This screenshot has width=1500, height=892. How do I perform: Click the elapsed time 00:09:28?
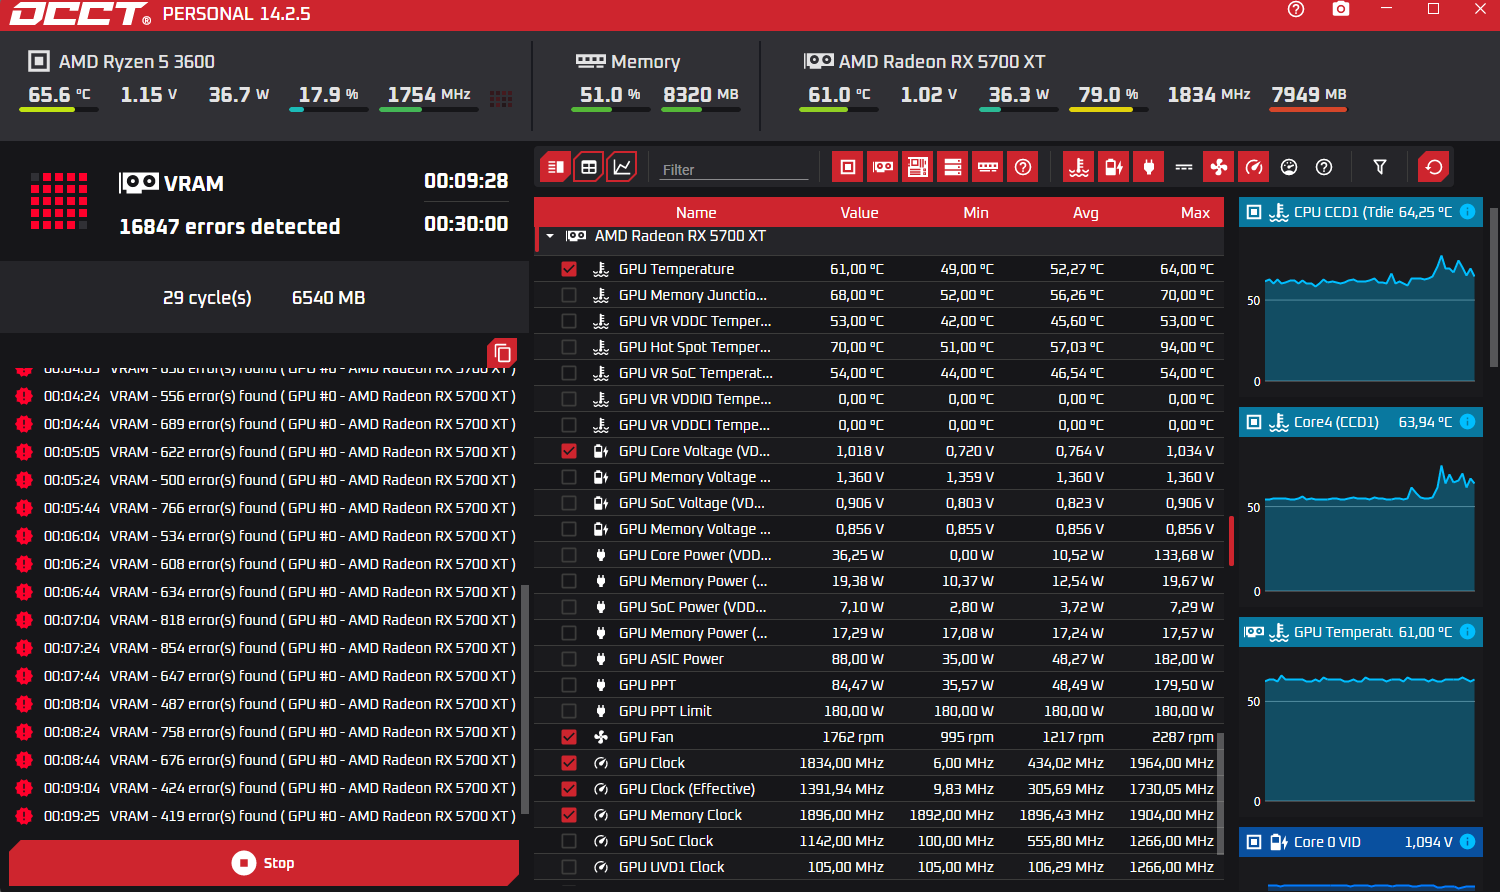[x=466, y=181]
